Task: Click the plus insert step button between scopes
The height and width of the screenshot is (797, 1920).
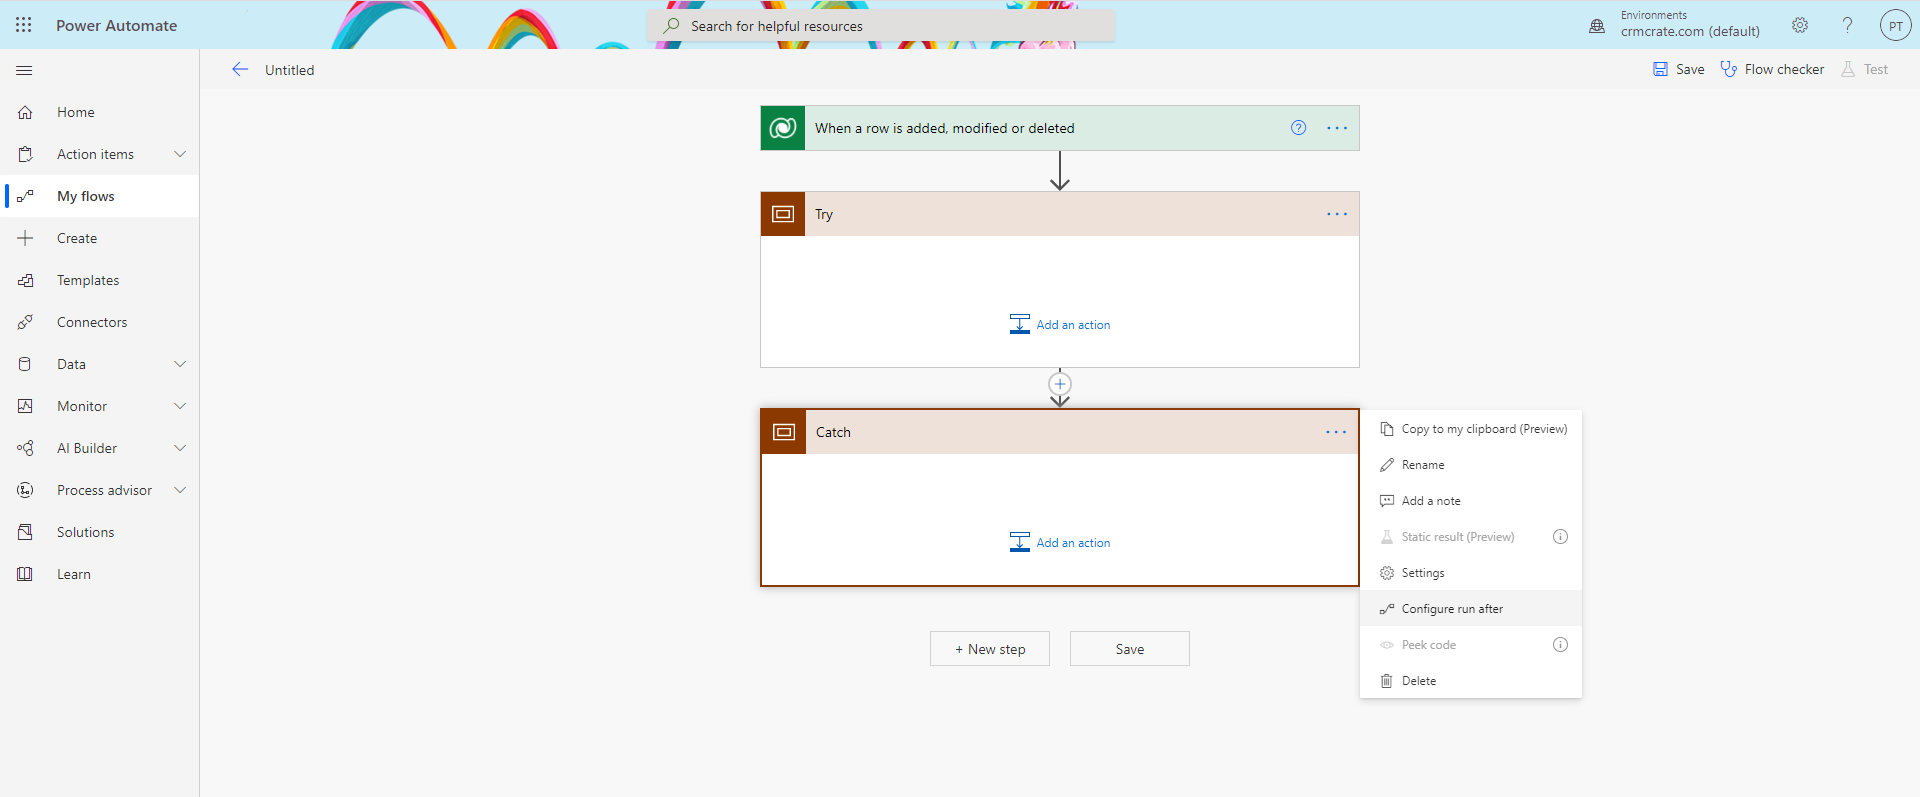Action: 1060,384
